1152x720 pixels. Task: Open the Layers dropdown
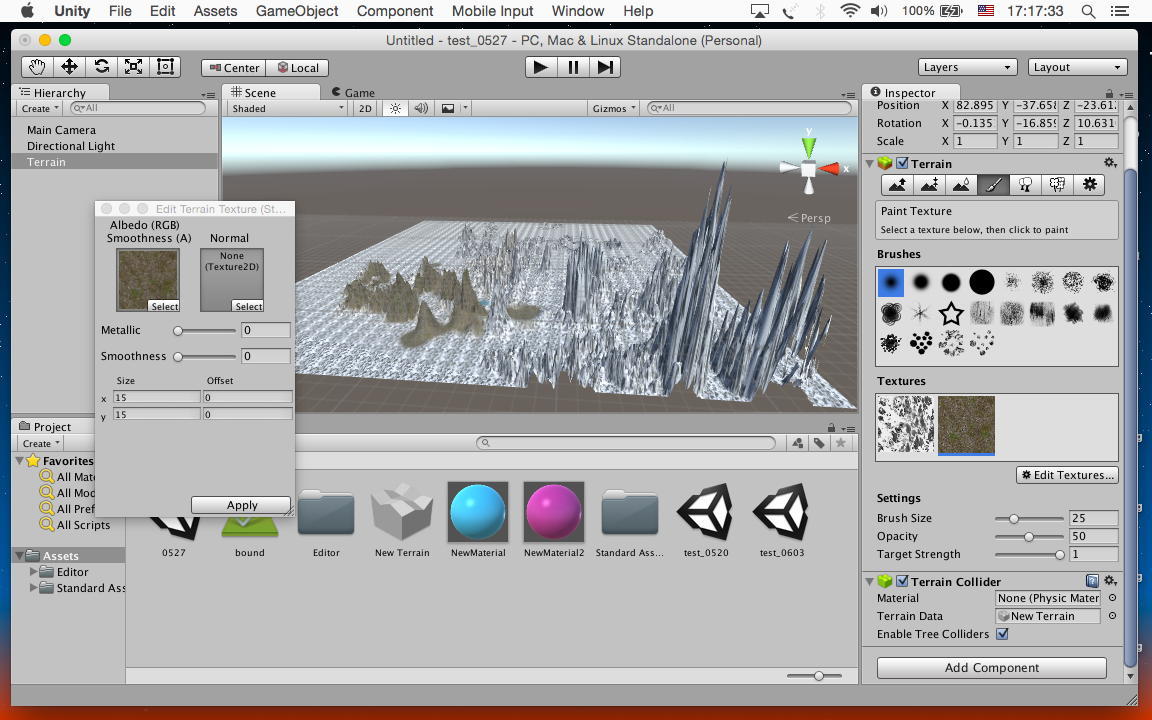[x=967, y=67]
